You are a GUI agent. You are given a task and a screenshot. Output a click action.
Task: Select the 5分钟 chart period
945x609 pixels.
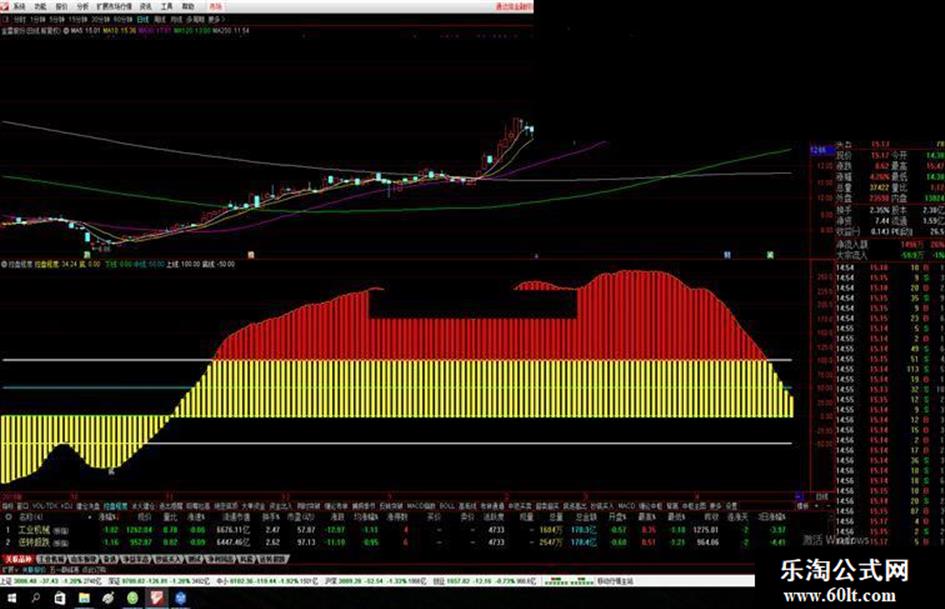click(57, 19)
